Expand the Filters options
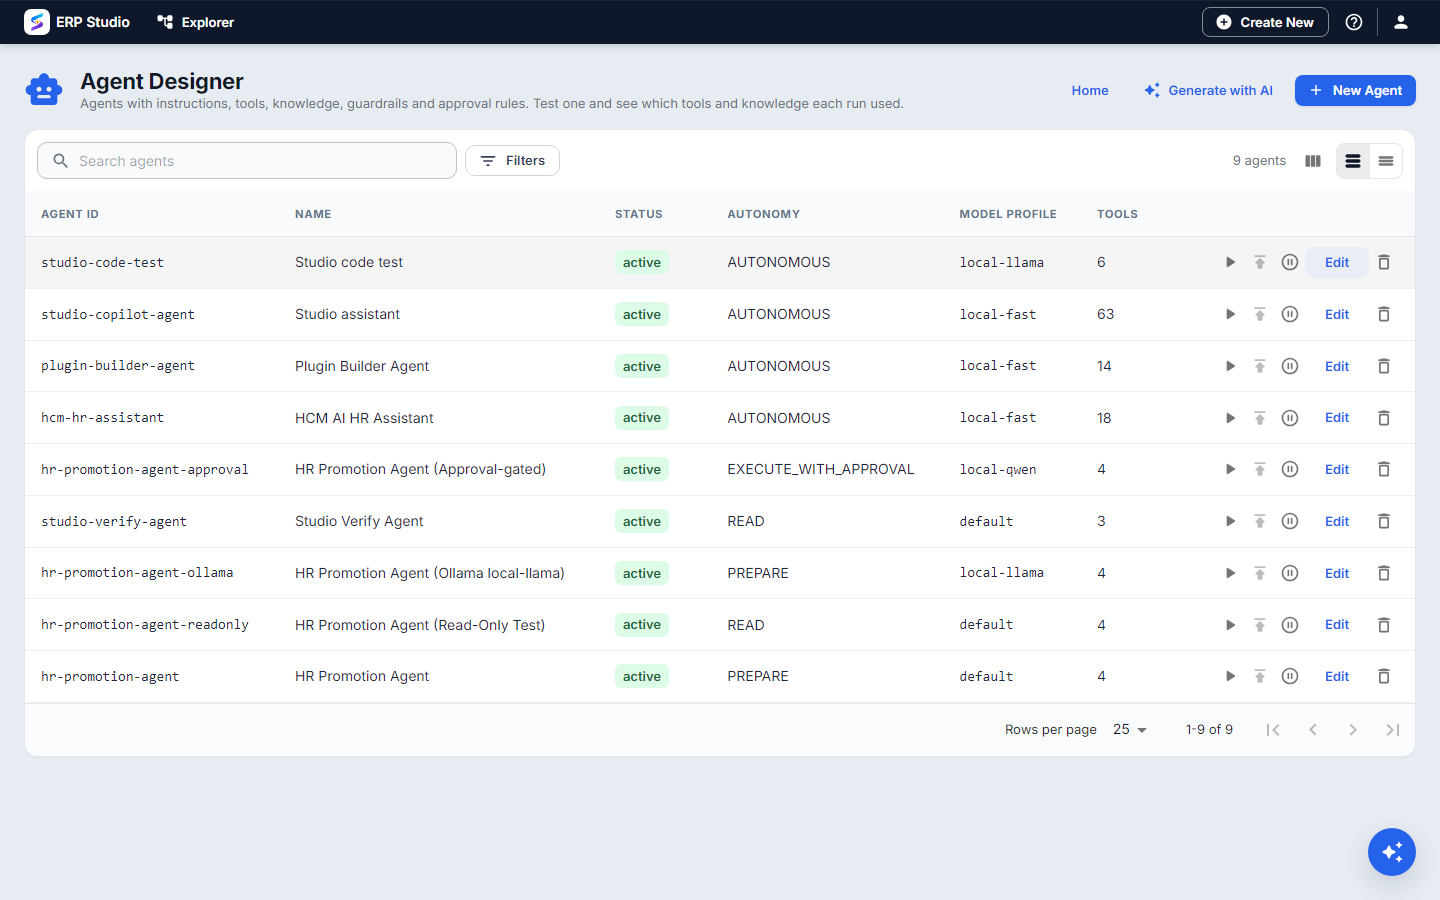The height and width of the screenshot is (900, 1440). point(512,161)
